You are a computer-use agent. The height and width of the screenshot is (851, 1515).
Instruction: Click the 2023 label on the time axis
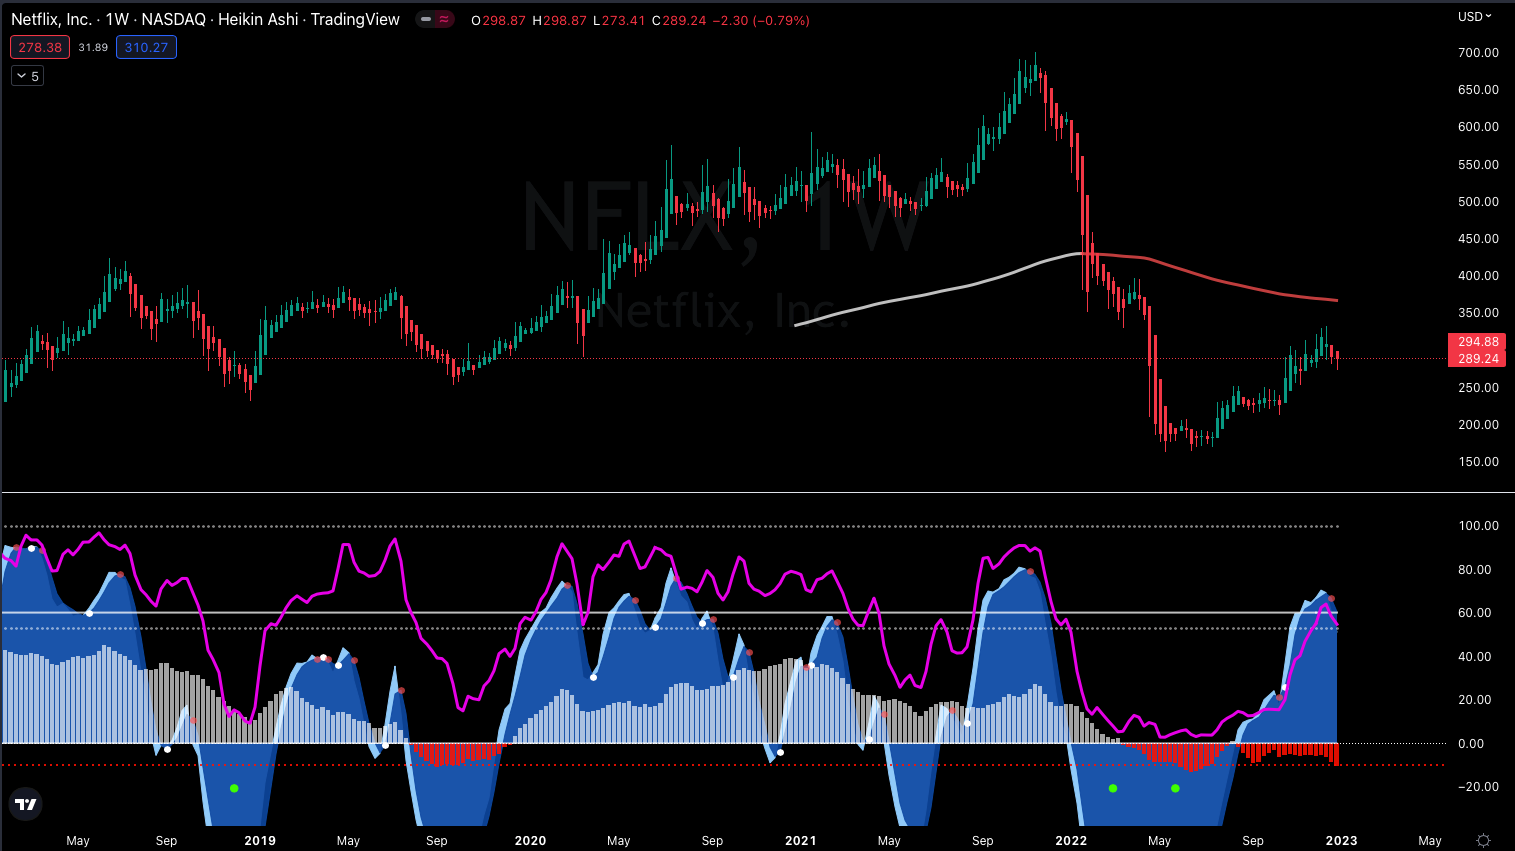tap(1342, 840)
